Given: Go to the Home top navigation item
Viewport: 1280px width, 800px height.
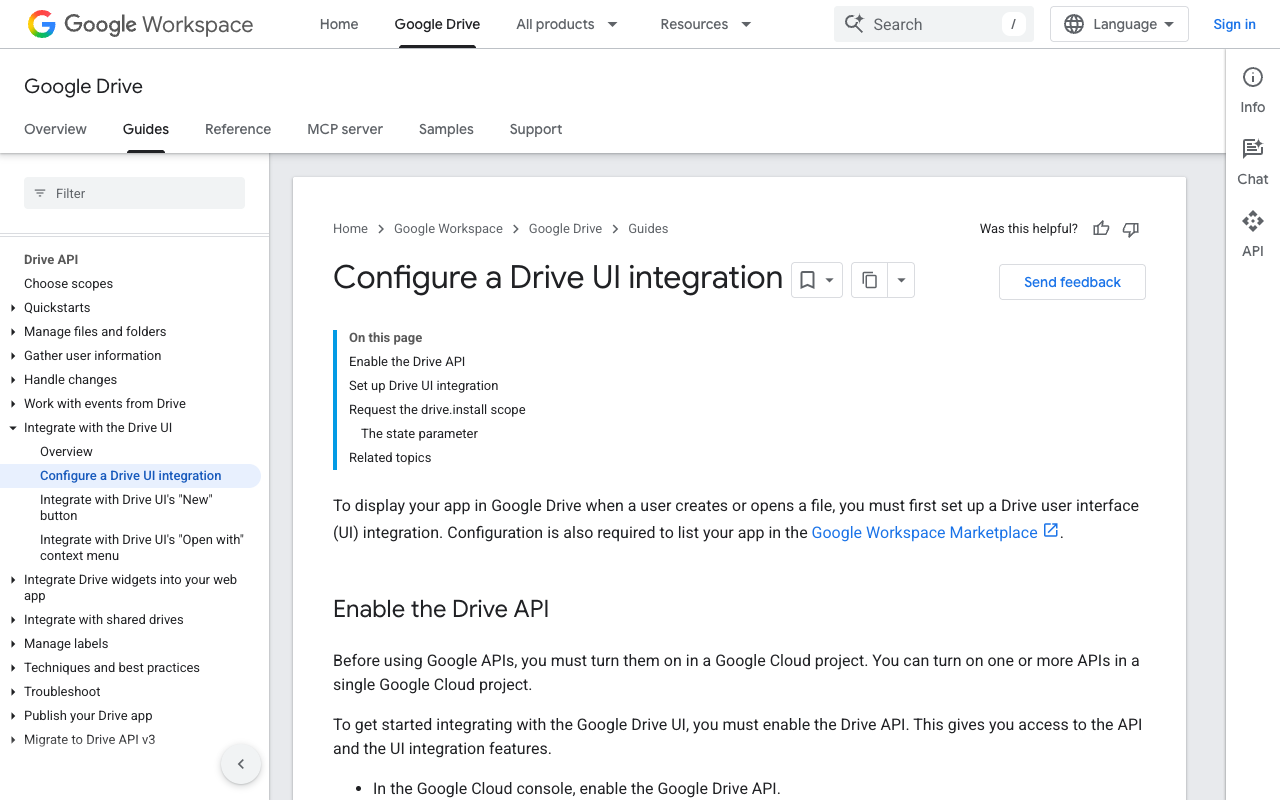Looking at the screenshot, I should (x=339, y=24).
